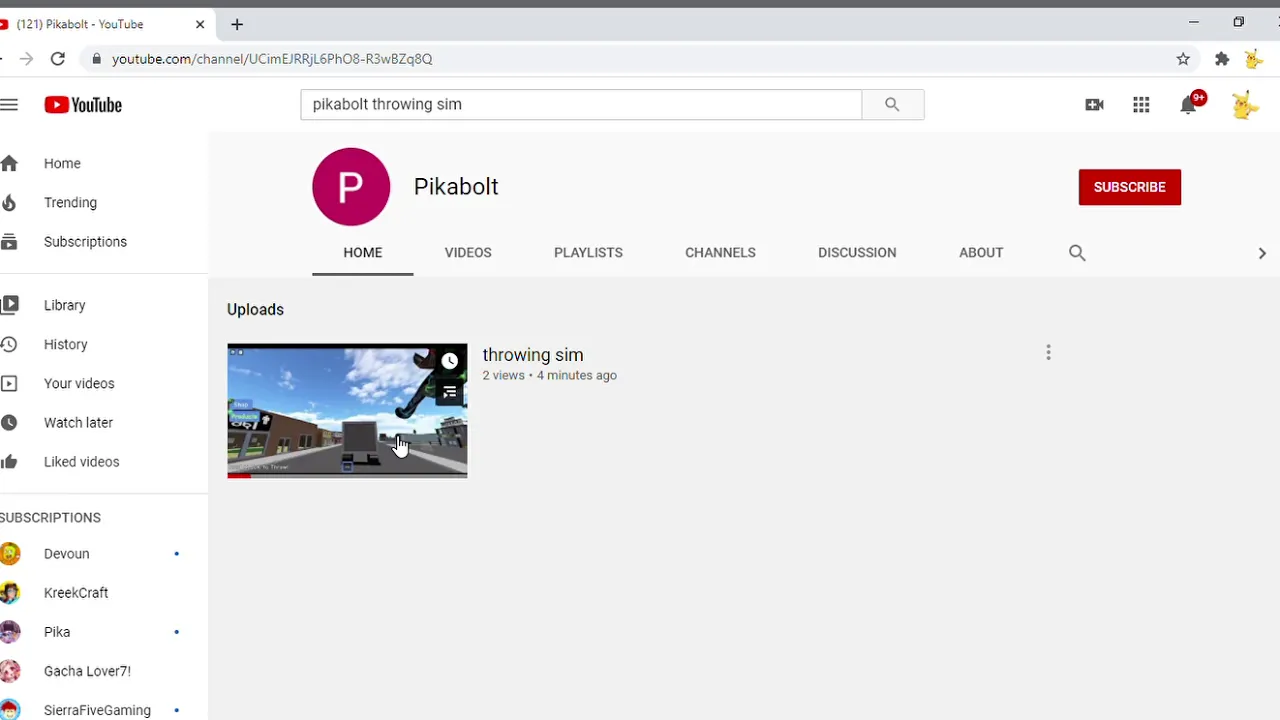1280x720 pixels.
Task: Show more channel tabs arrow
Action: [x=1262, y=253]
